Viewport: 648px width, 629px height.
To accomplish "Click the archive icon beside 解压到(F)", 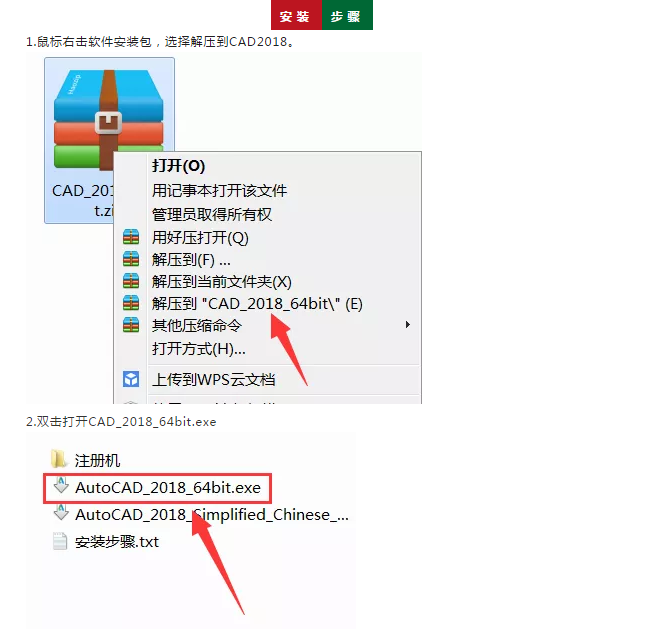I will click(131, 259).
